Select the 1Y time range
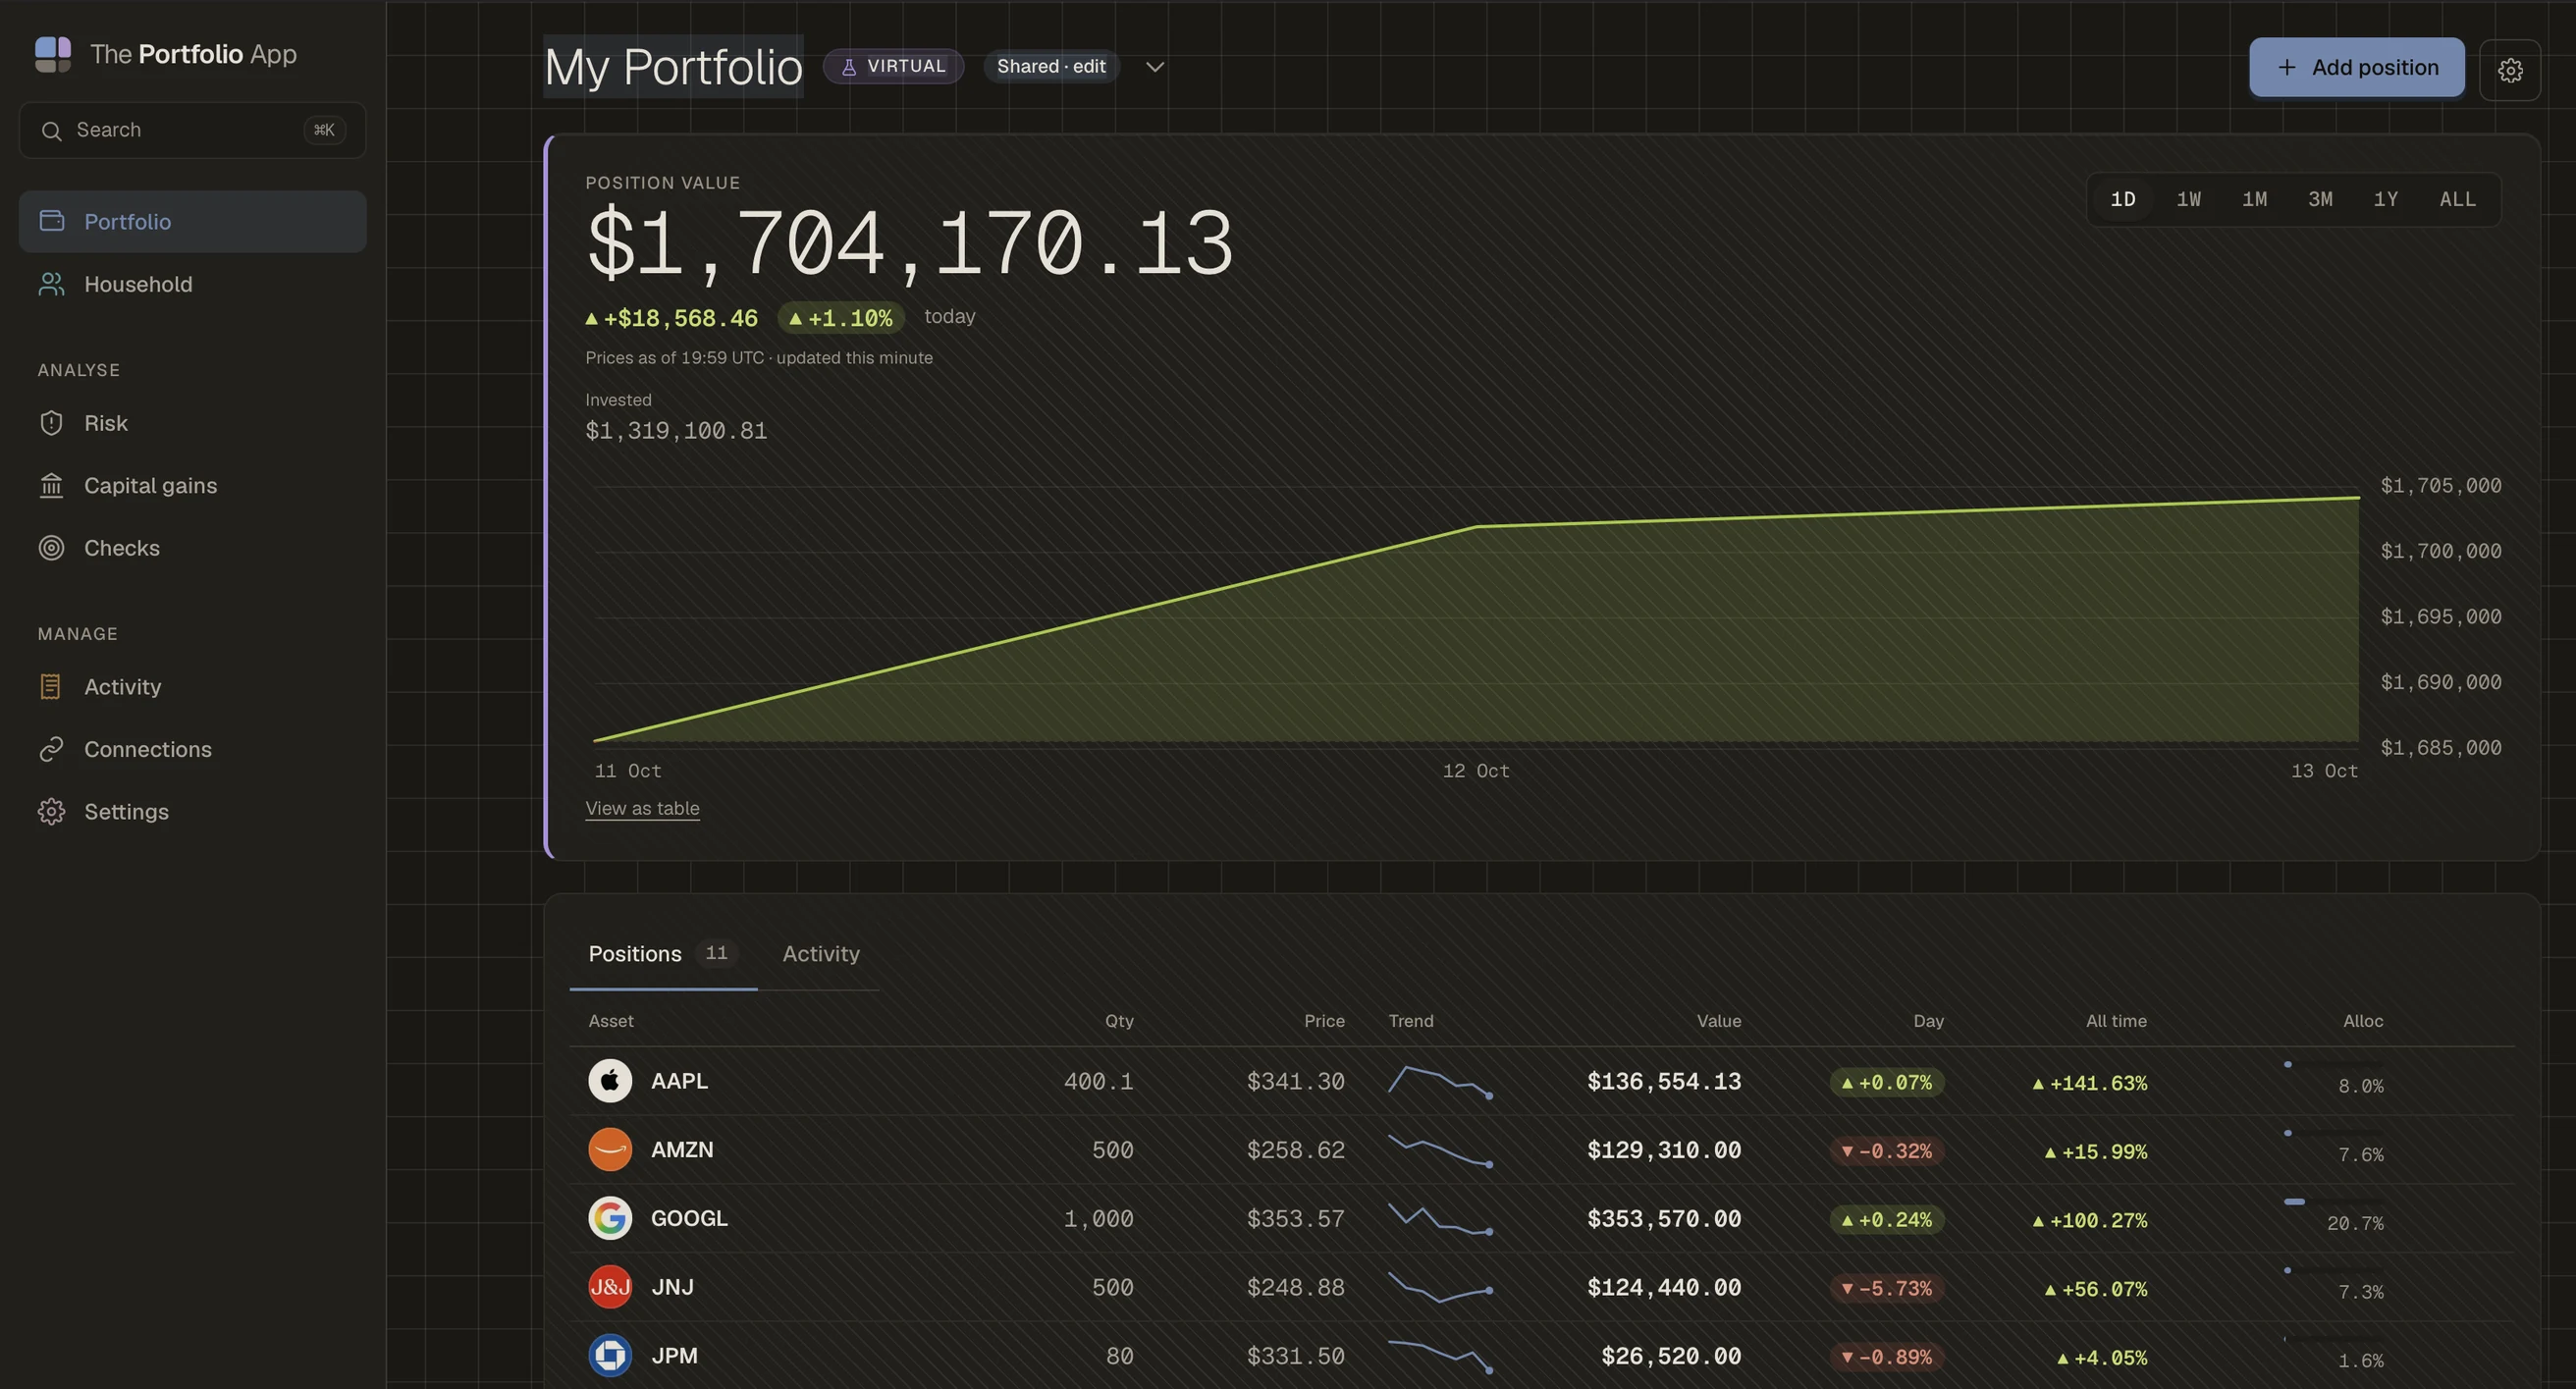Screen dimensions: 2576x1389 (2386, 199)
